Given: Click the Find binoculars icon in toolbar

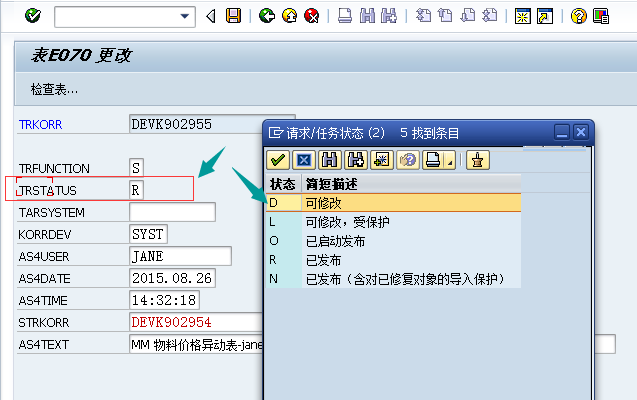Looking at the screenshot, I should 367,16.
